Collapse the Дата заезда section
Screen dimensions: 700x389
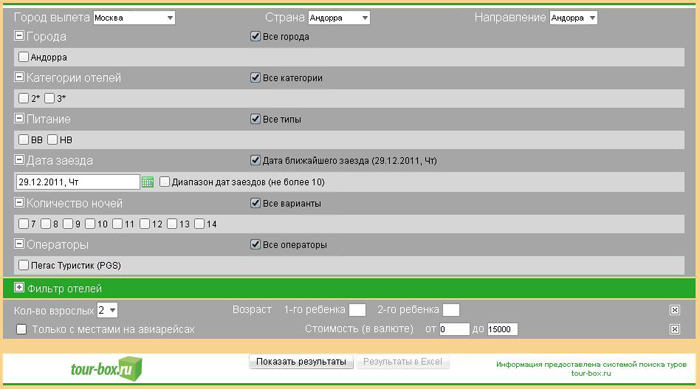19,159
